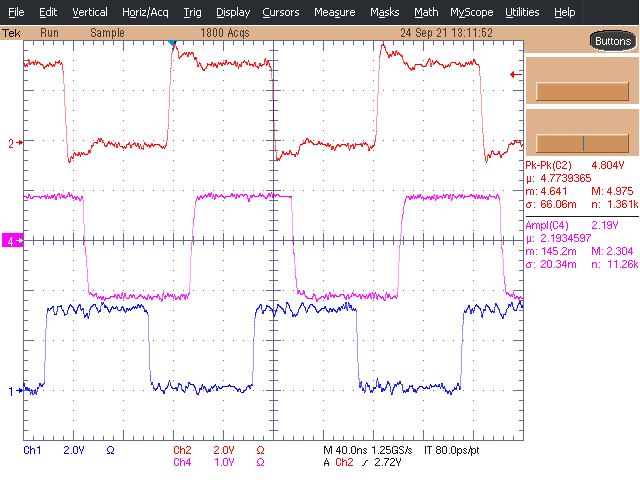Open the Vertical menu
640x480 pixels.
(90, 12)
